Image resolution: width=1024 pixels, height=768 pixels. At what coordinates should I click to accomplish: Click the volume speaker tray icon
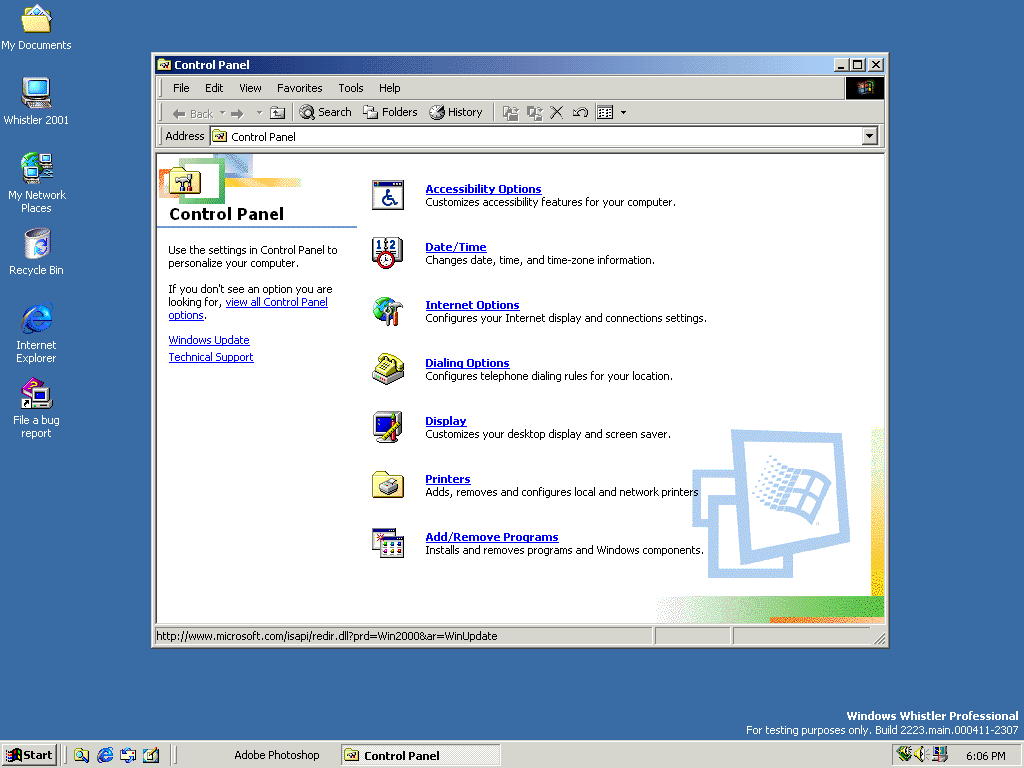coord(921,754)
